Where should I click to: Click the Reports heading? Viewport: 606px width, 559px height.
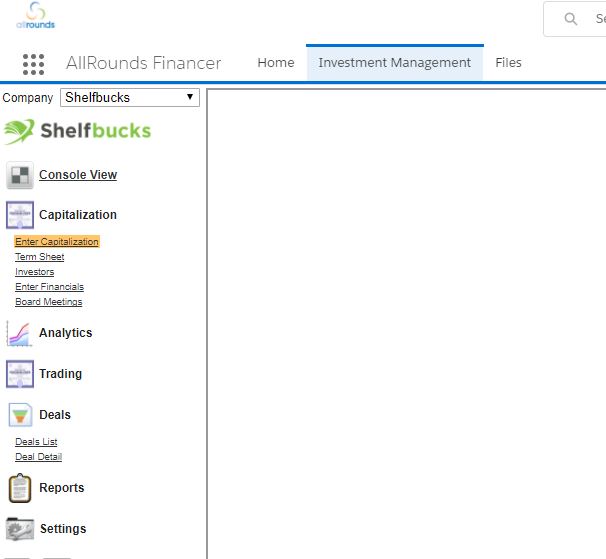62,488
